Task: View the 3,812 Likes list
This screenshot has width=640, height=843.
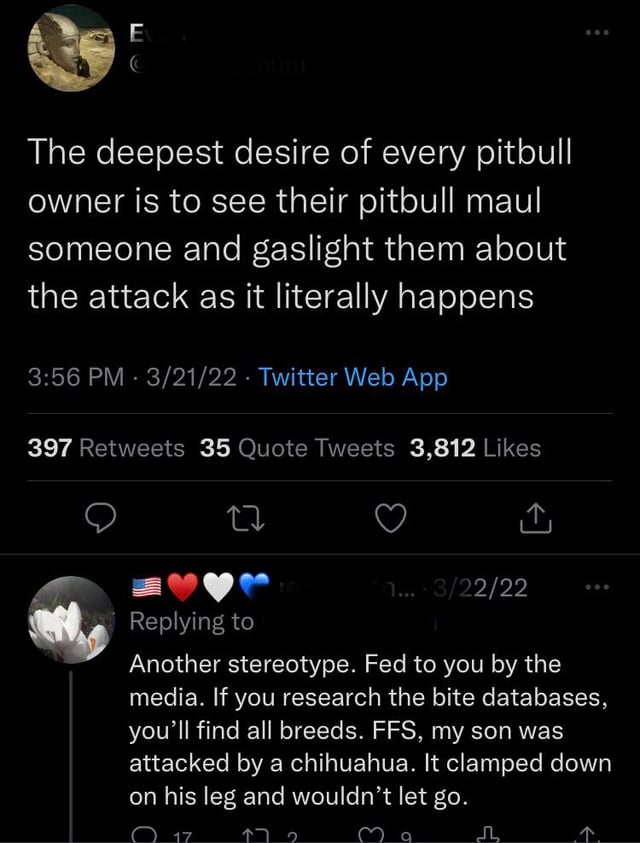Action: (475, 448)
